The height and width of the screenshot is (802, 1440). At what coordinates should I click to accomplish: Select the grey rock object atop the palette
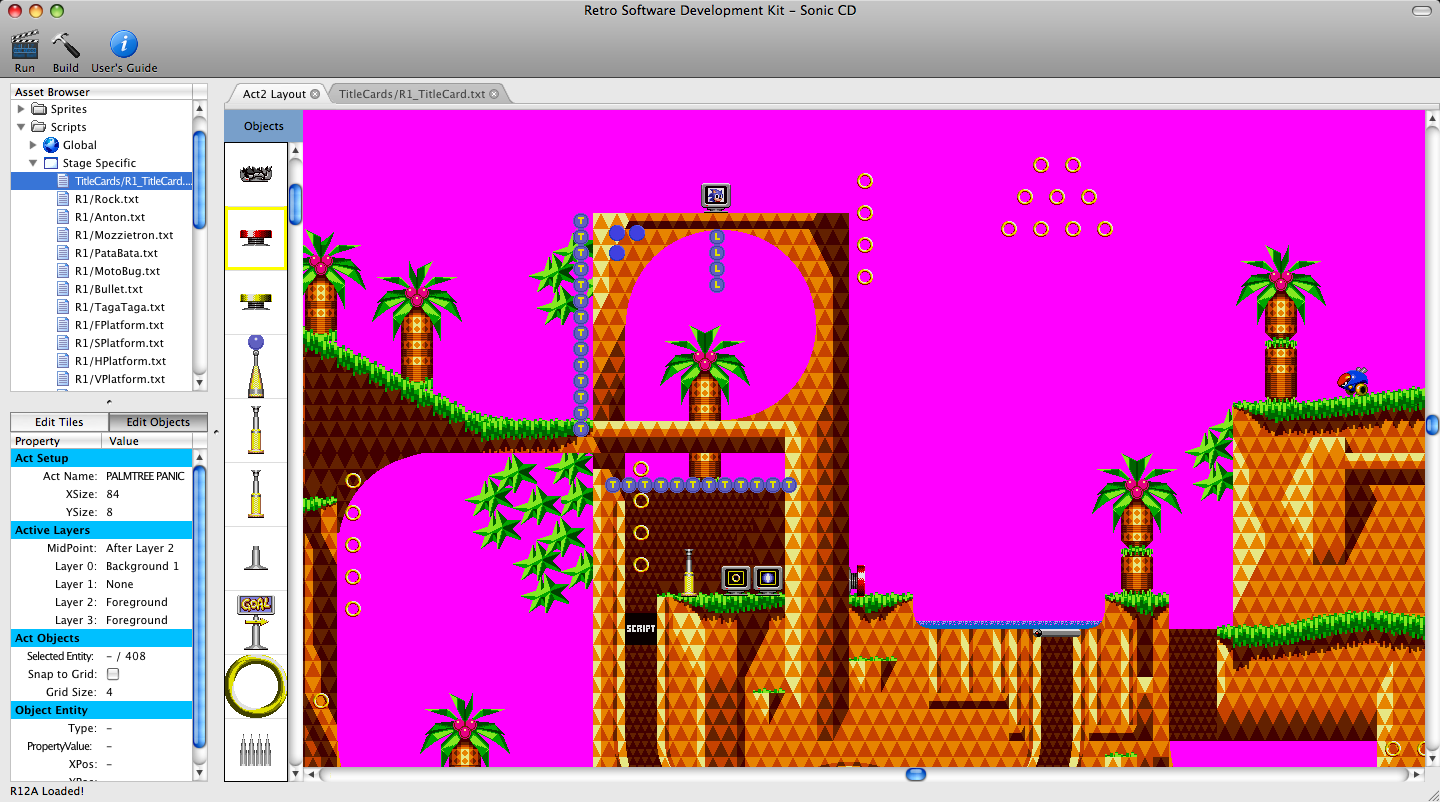(256, 174)
